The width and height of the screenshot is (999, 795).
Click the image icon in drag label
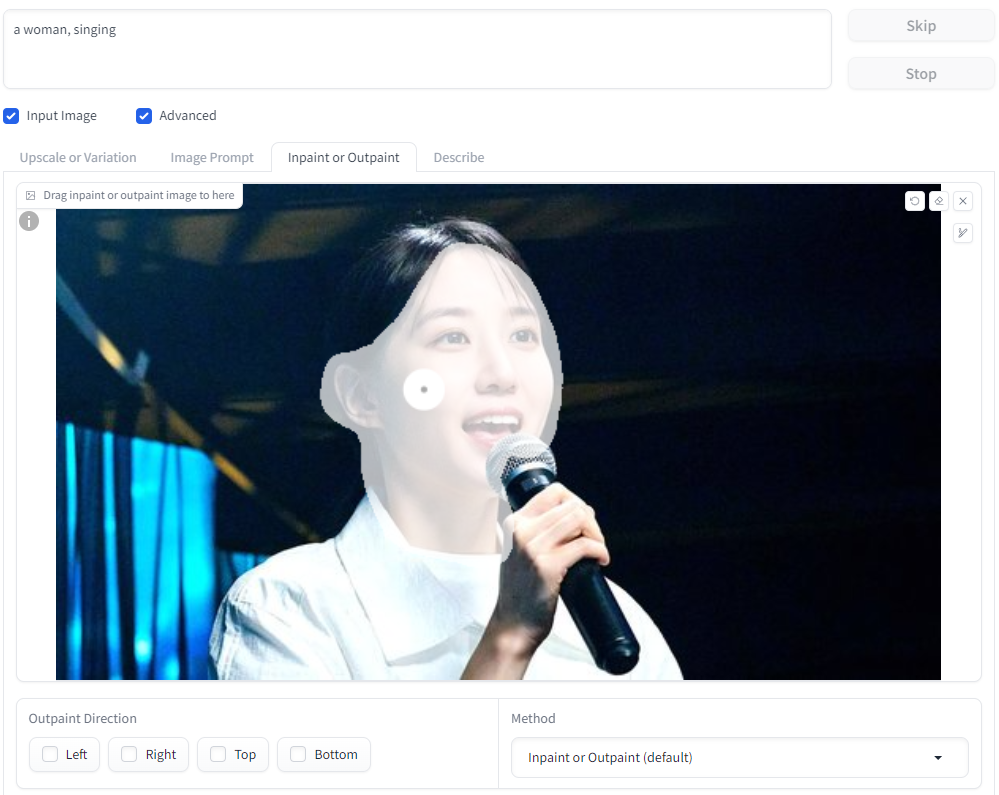[x=31, y=196]
